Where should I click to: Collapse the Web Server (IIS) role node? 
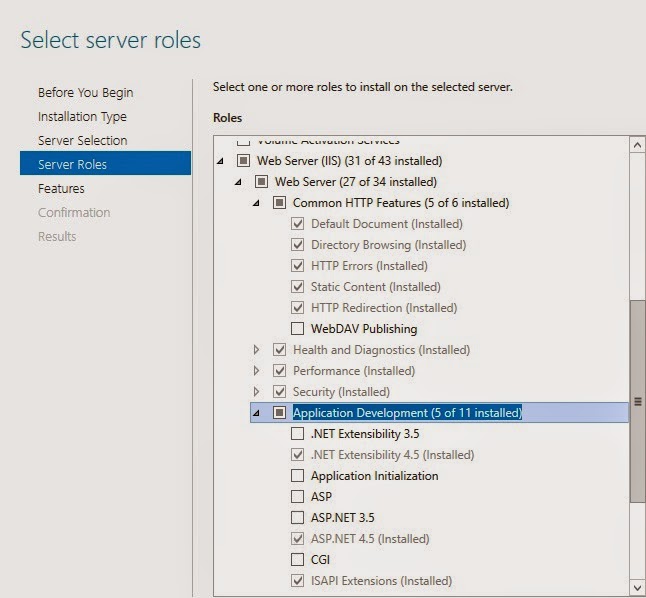pyautogui.click(x=220, y=161)
